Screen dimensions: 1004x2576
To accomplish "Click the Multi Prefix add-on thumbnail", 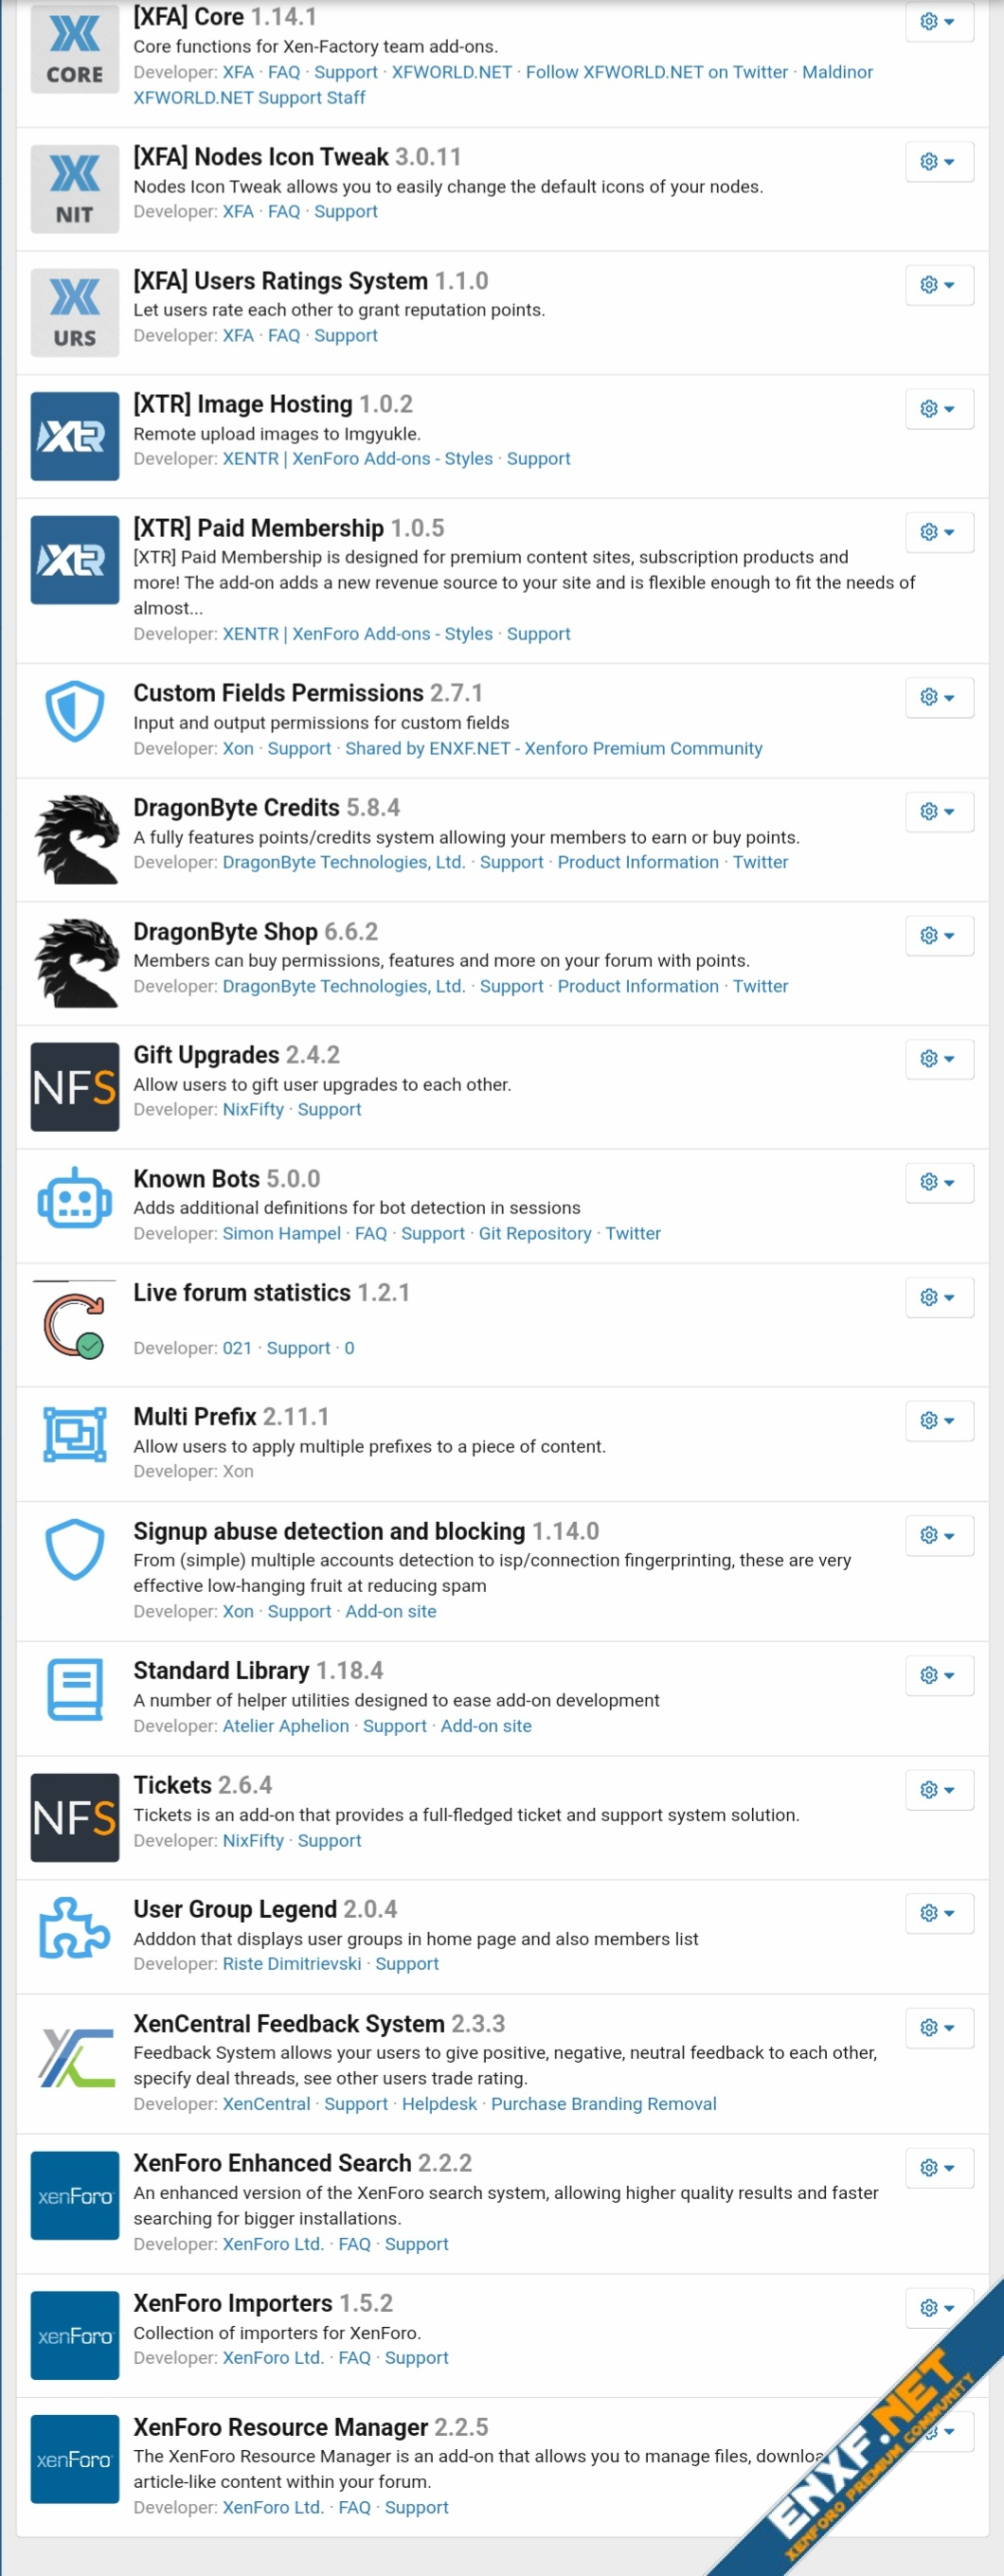I will pyautogui.click(x=74, y=1434).
